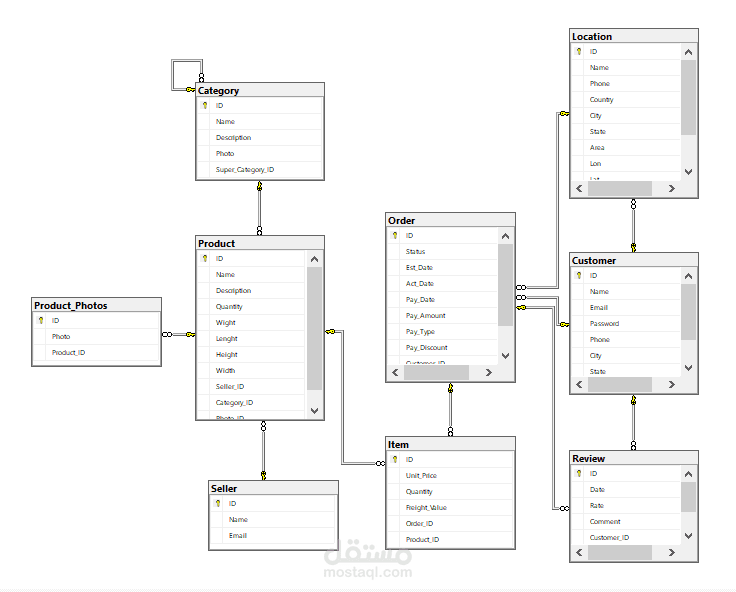Click the key icon beside Seller ID
The height and width of the screenshot is (592, 736).
click(218, 503)
